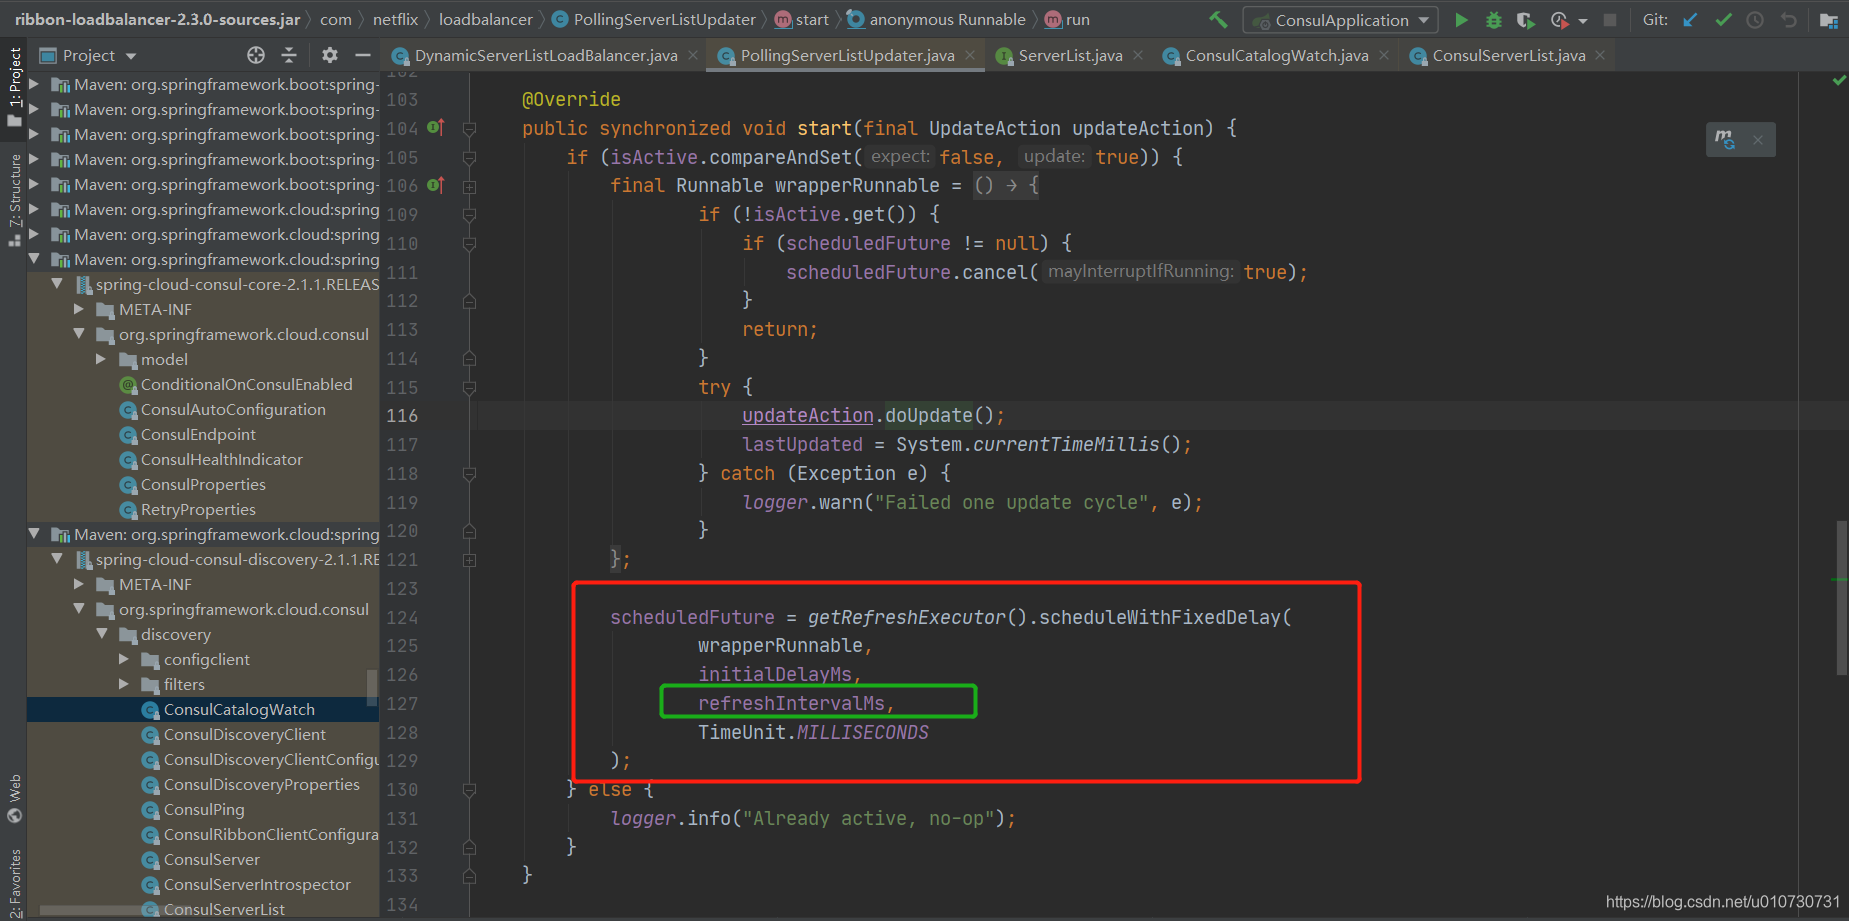Screen dimensions: 1849x921
Task: Click override gutter icon on line 104
Action: [x=435, y=128]
